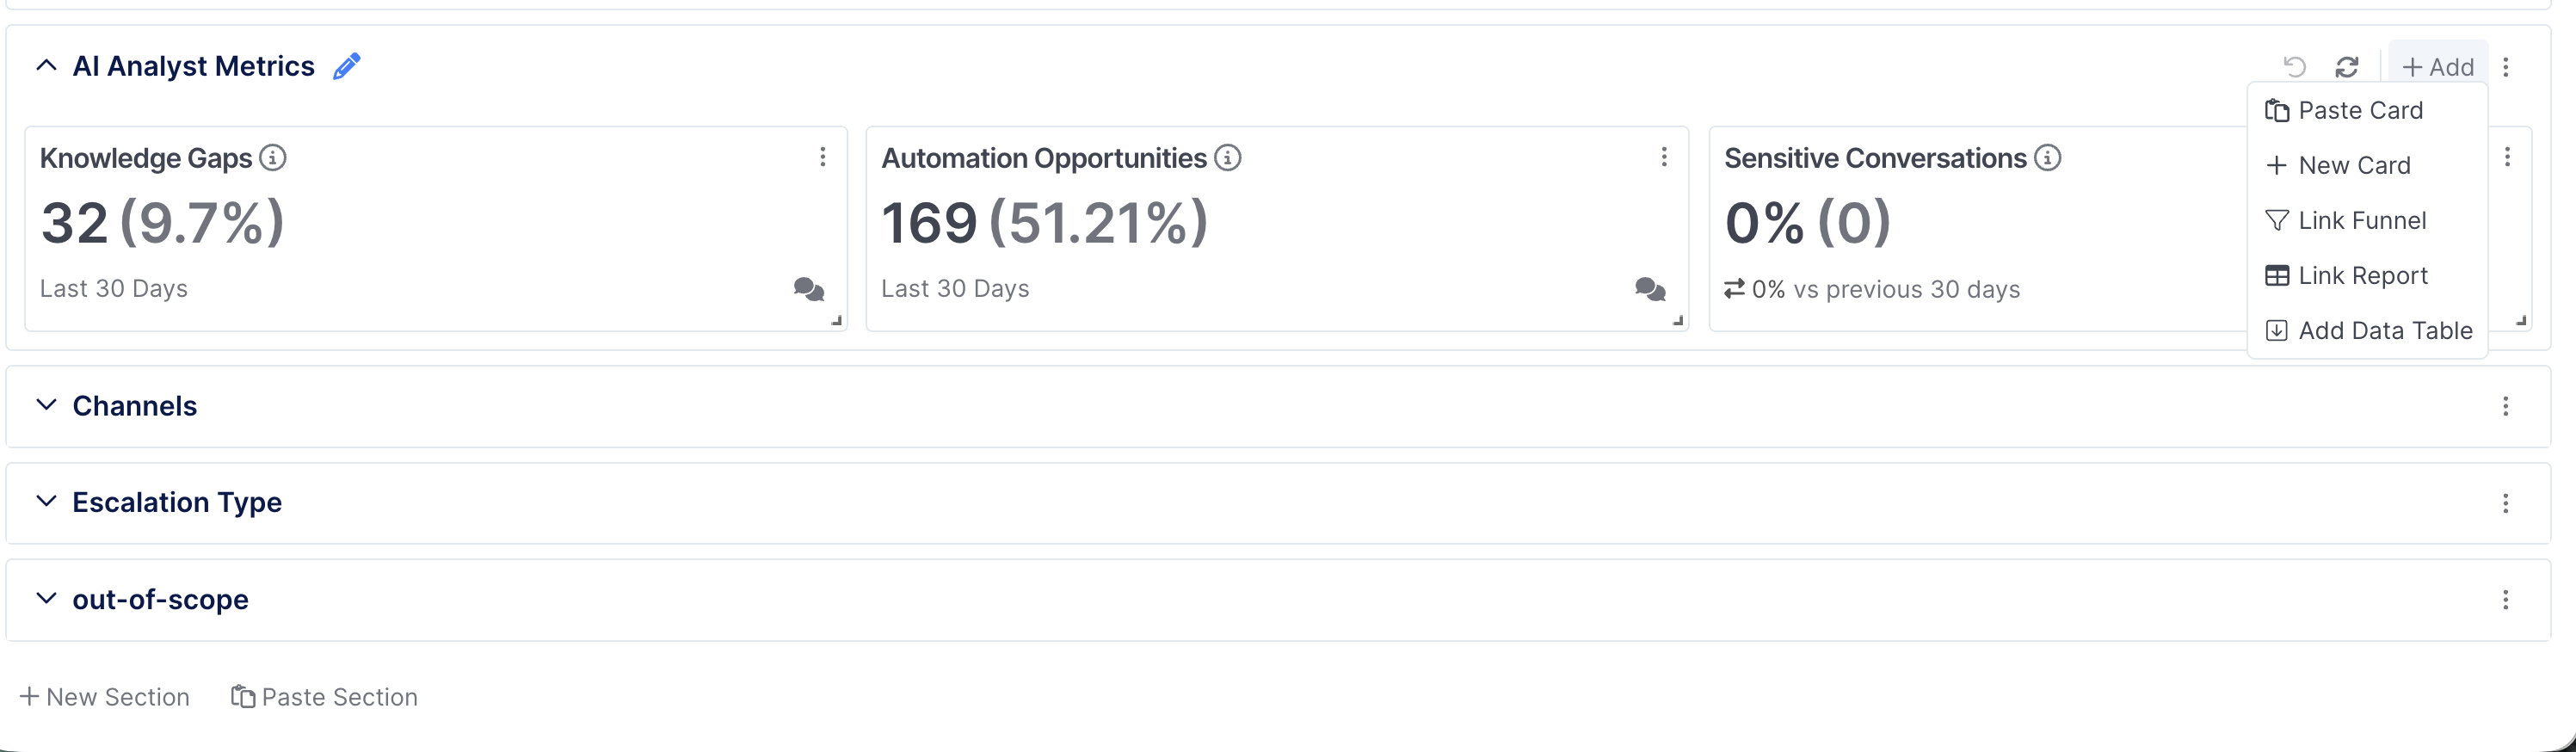Click the pencil icon beside AI Analyst Metrics

pos(347,66)
